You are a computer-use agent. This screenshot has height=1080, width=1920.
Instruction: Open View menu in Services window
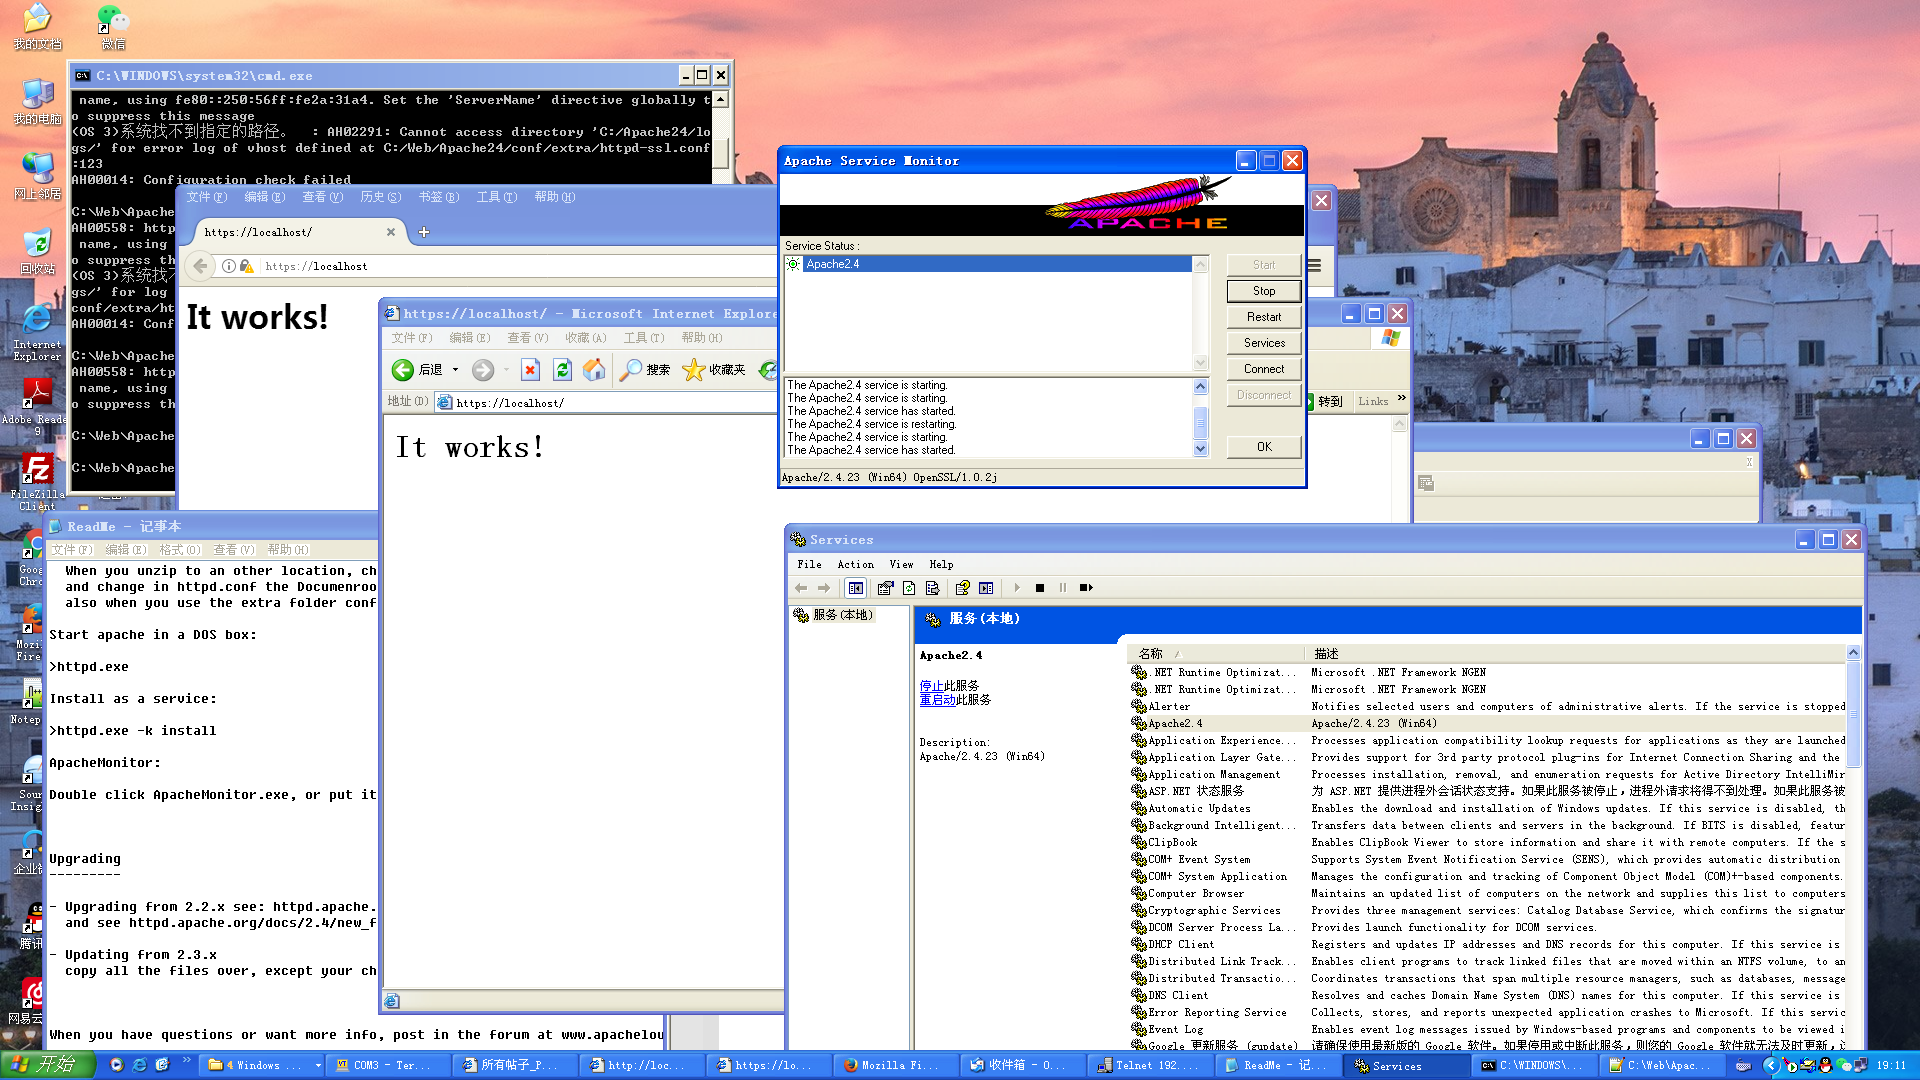pos(901,565)
